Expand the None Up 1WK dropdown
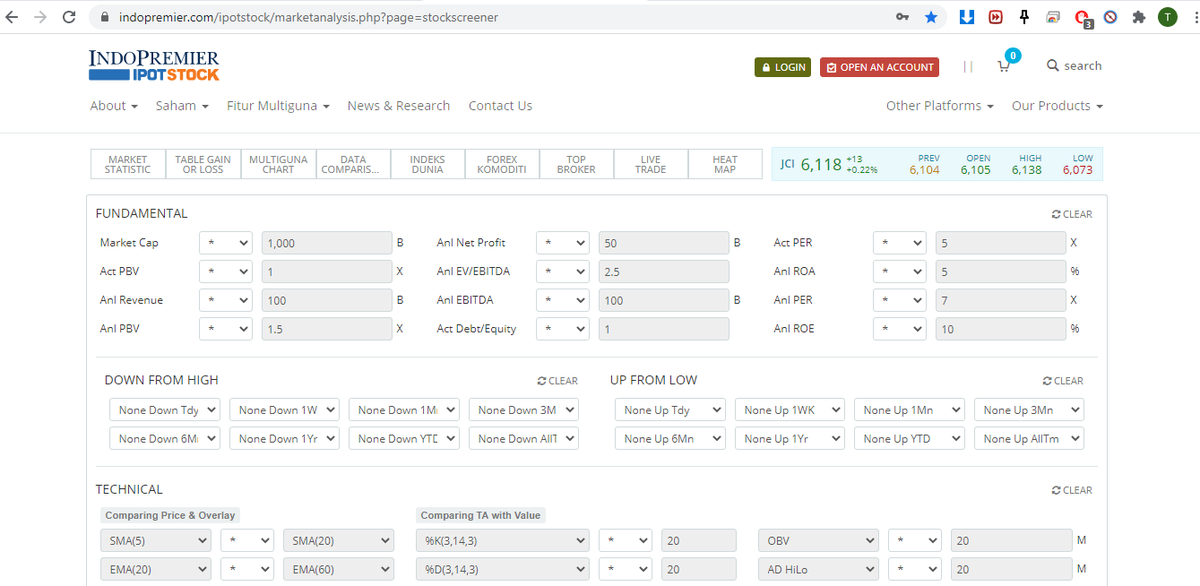 click(789, 410)
